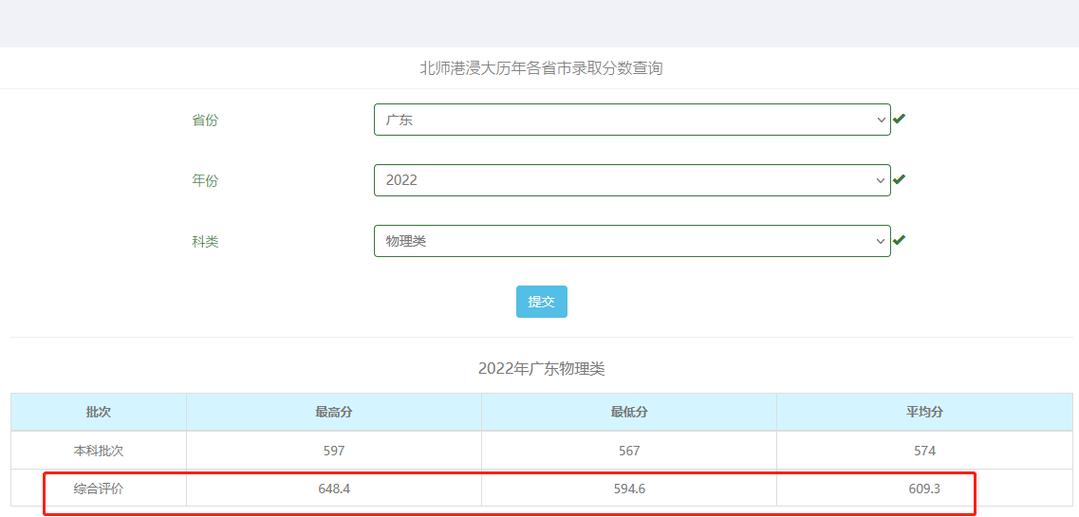
Task: Click the blue 提交 button
Action: tap(542, 302)
